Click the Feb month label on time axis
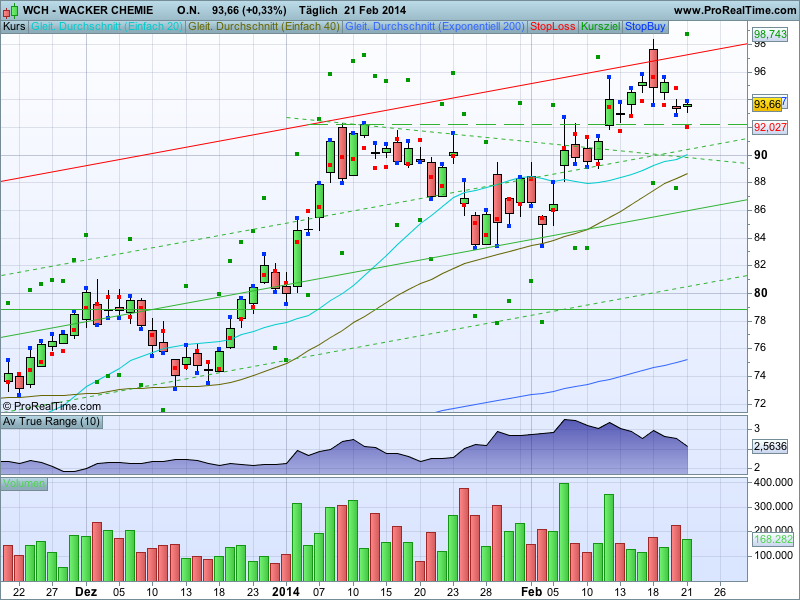The height and width of the screenshot is (600, 800). point(531,592)
